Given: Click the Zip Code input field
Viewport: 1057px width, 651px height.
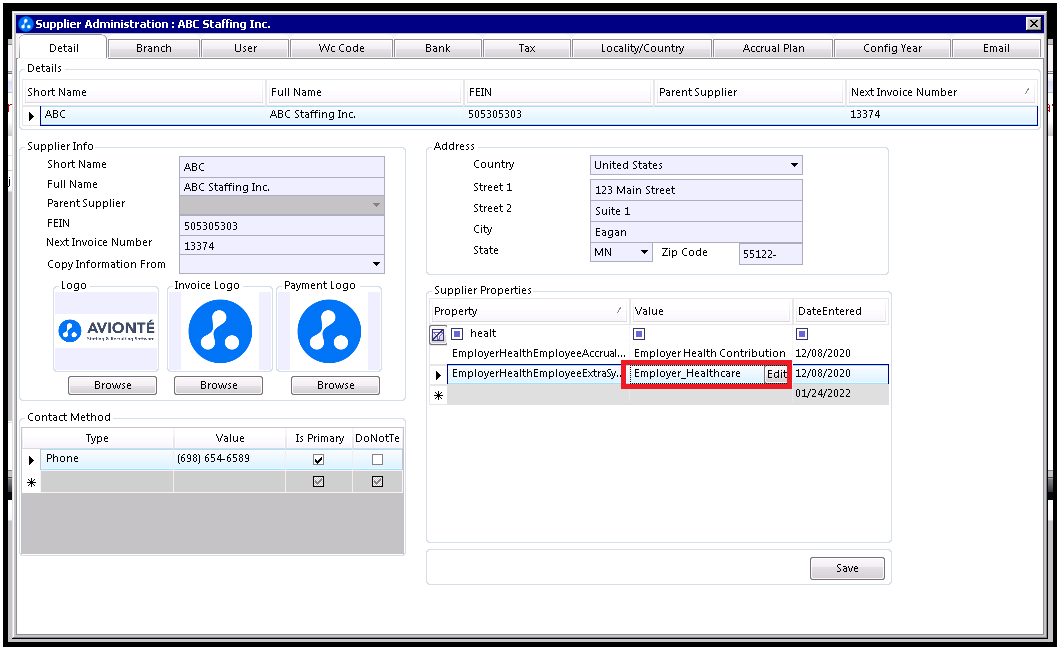Looking at the screenshot, I should tap(771, 254).
